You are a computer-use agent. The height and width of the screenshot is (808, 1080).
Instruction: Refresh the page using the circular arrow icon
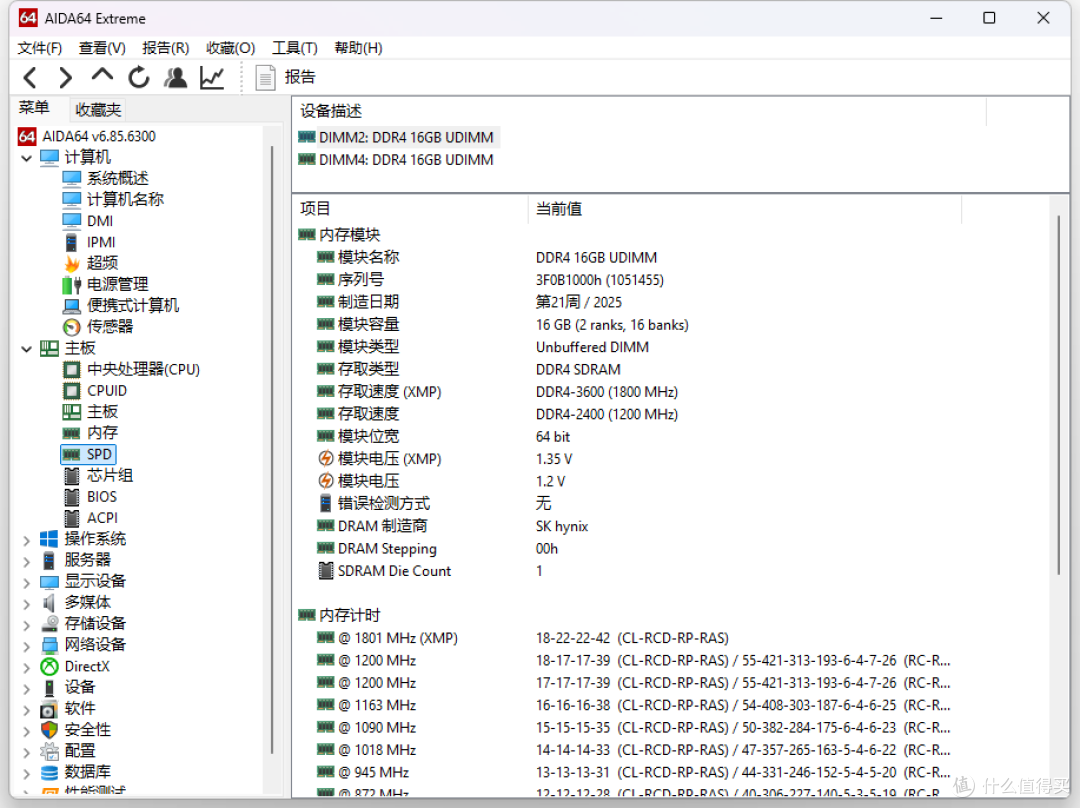138,77
